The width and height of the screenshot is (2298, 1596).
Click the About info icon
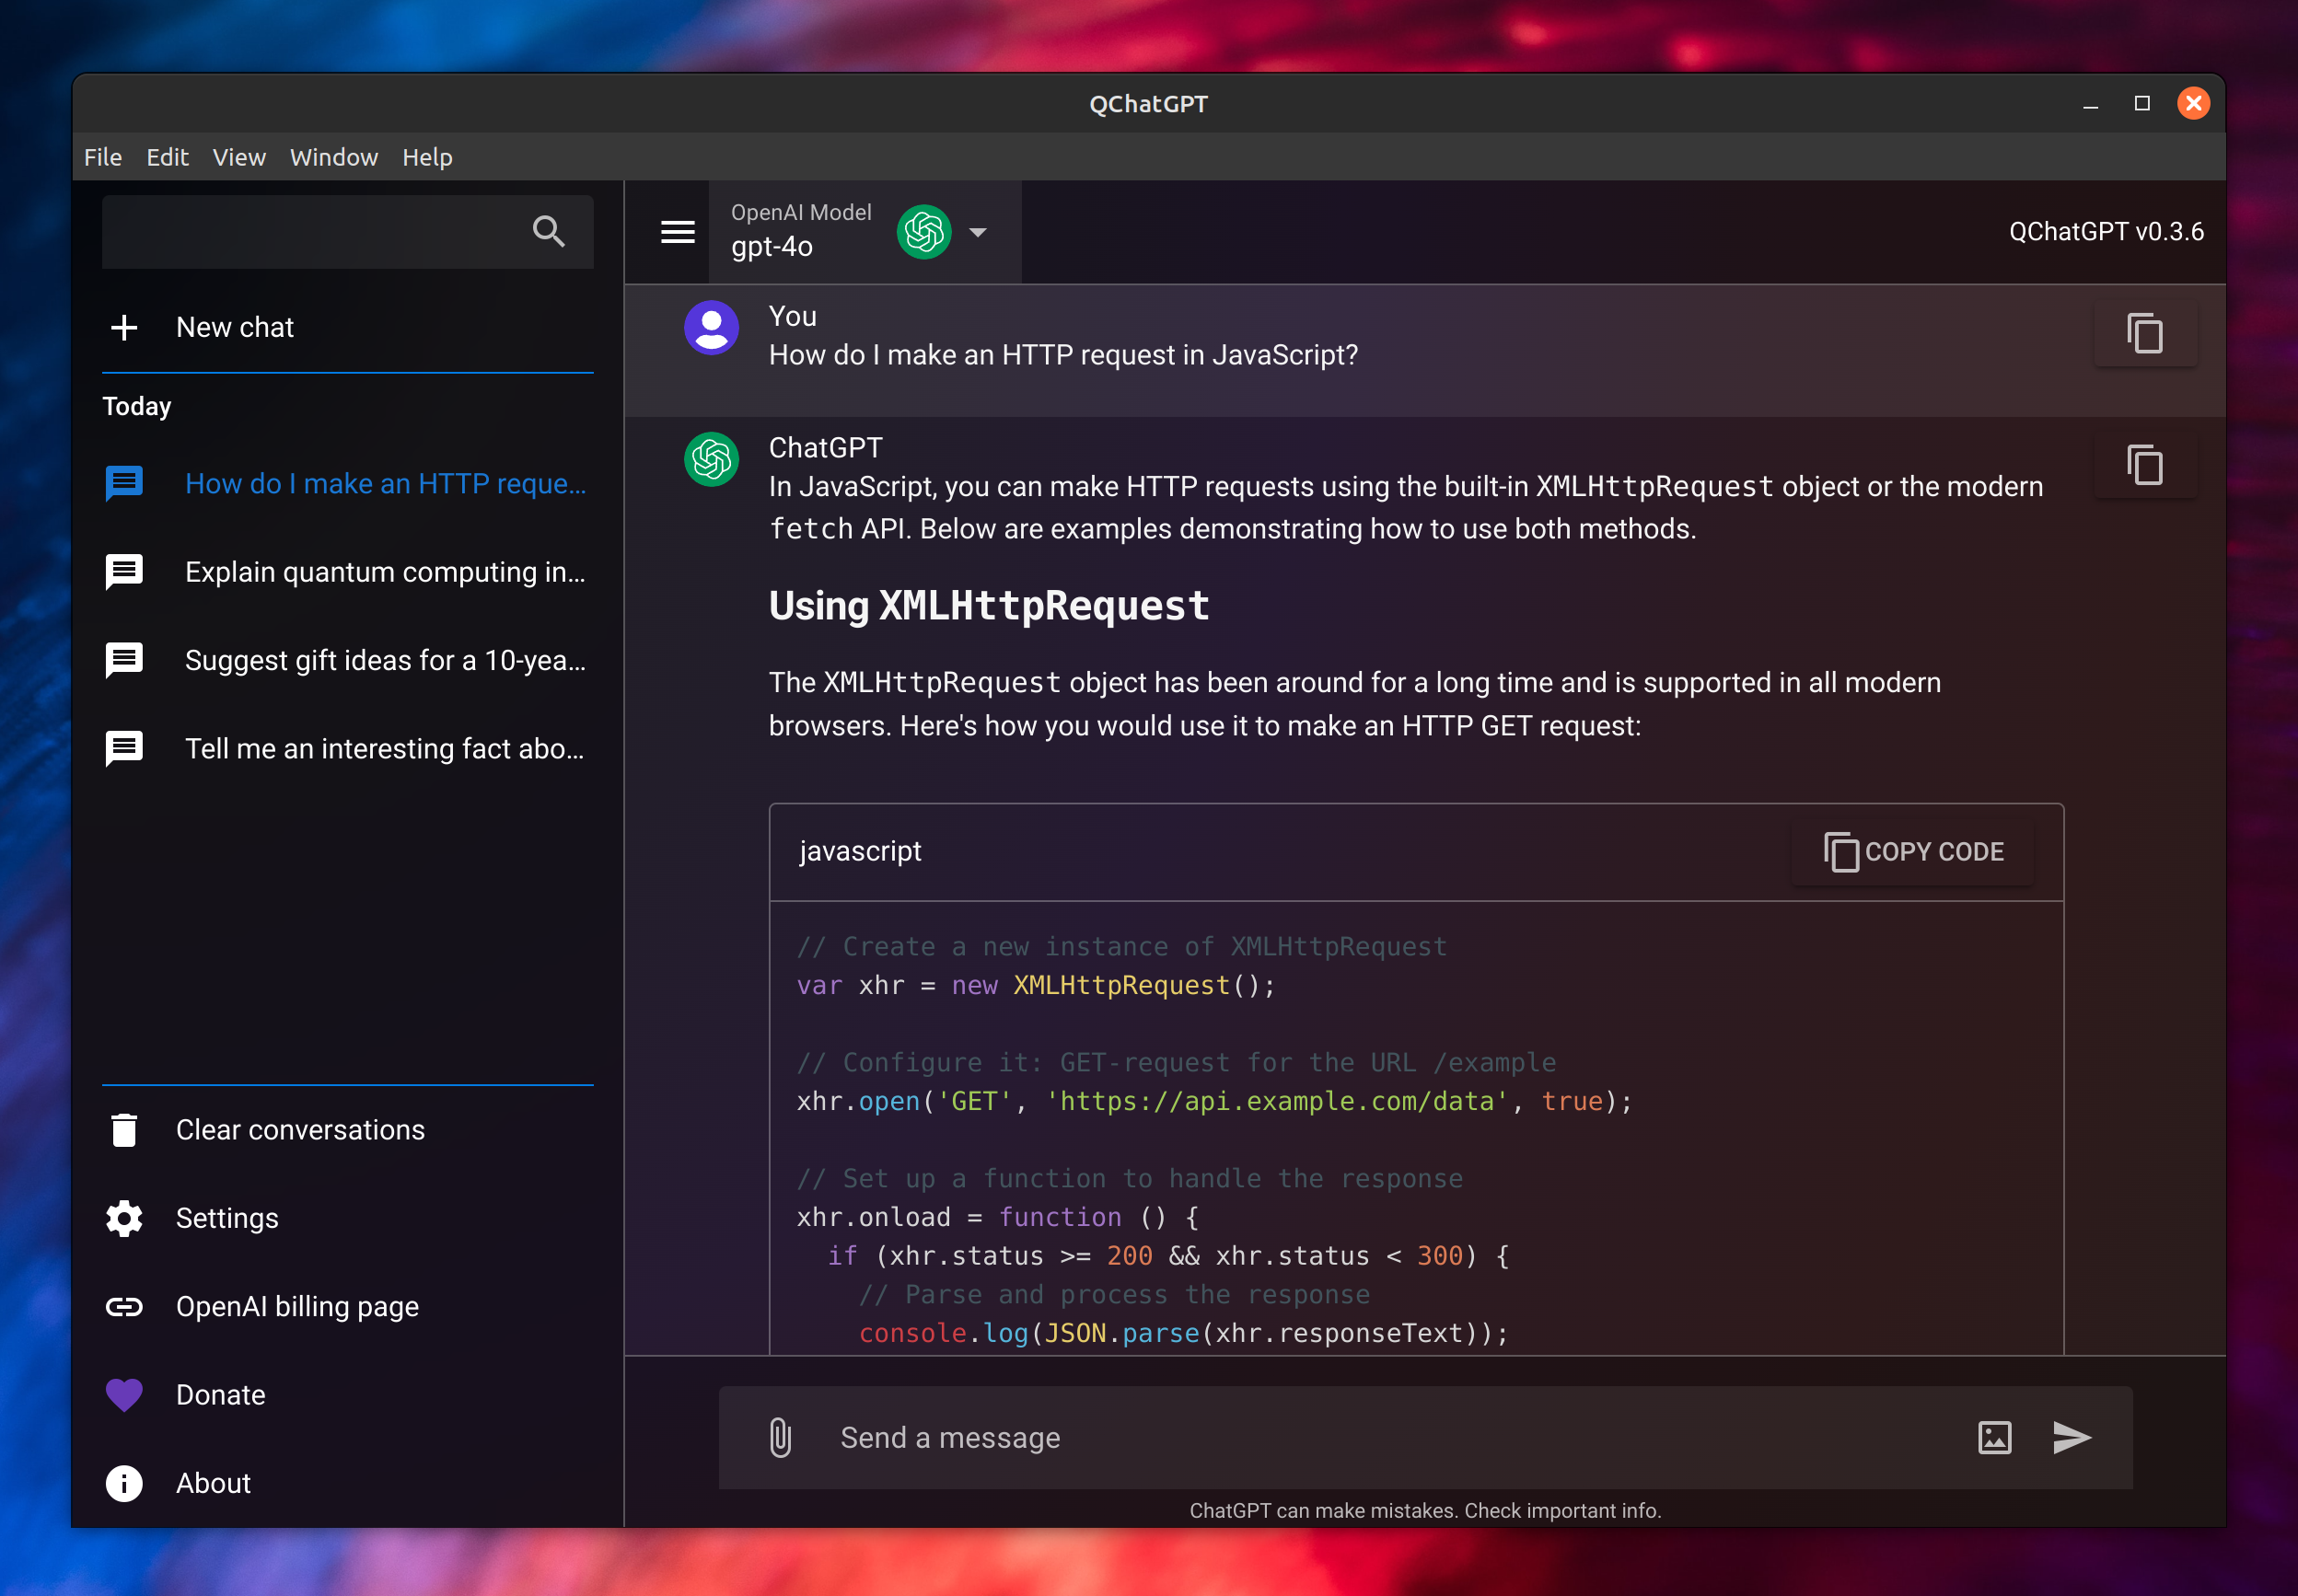pos(124,1483)
